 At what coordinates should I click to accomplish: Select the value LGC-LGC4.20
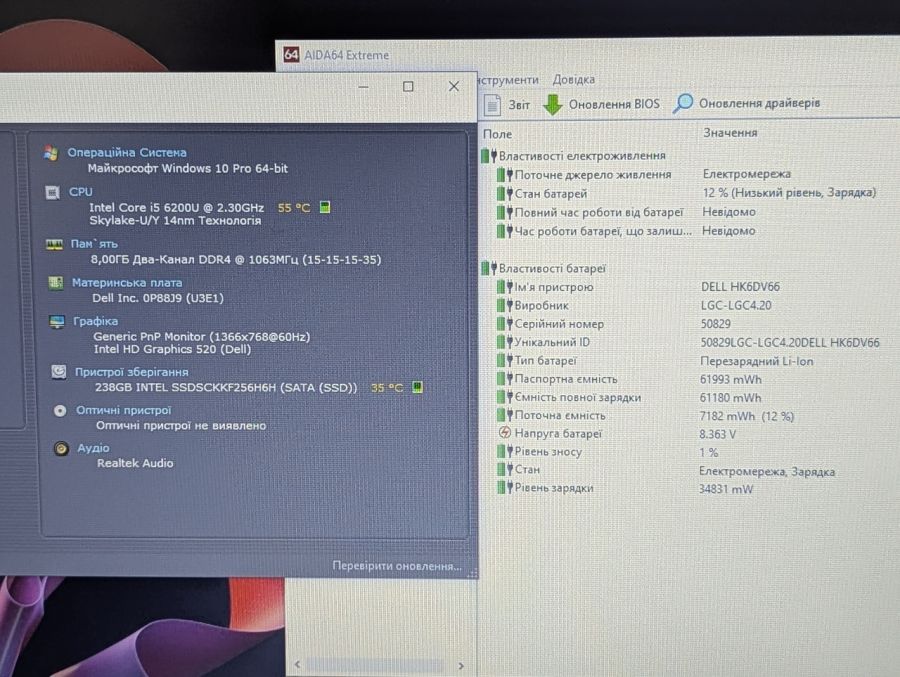click(x=736, y=305)
